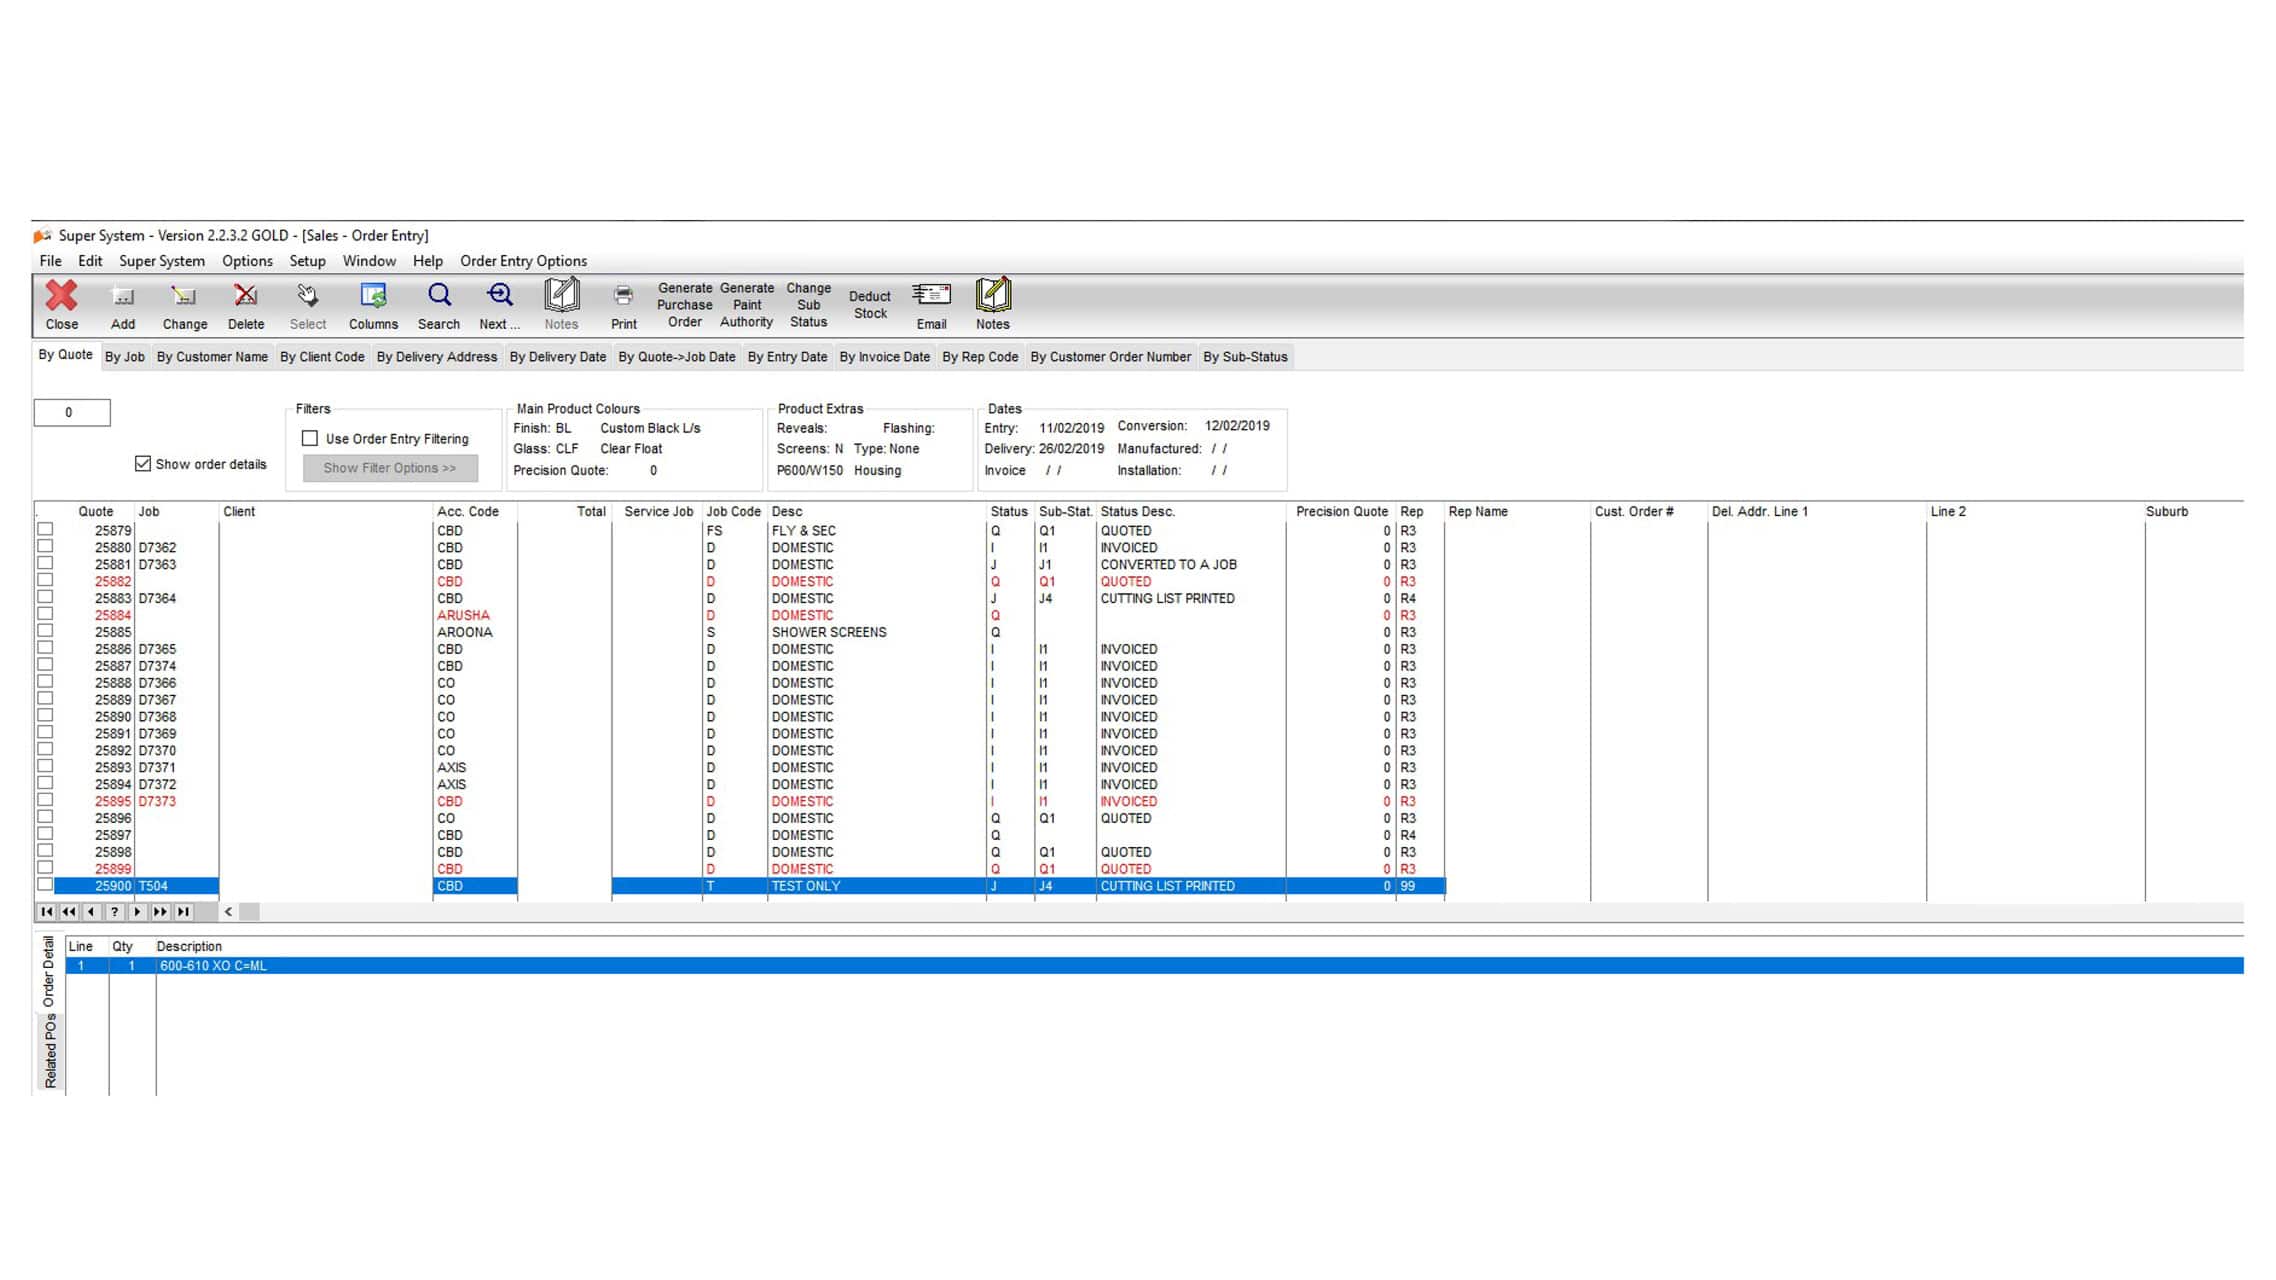Click the Precision Quote column header
Image resolution: width=2276 pixels, height=1280 pixels.
(1340, 511)
